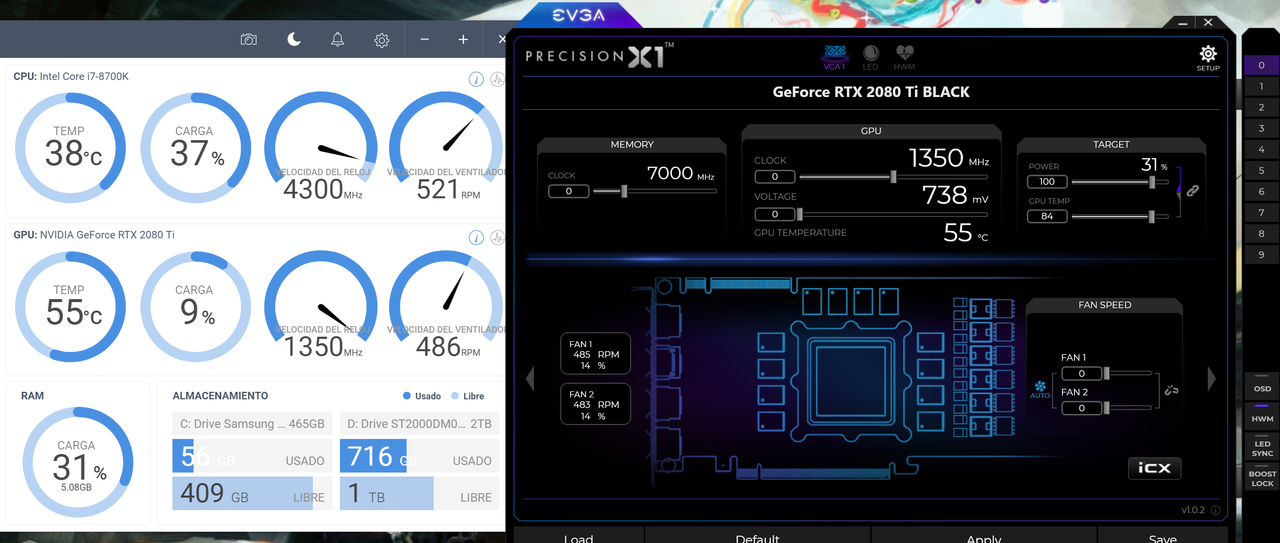Click the CPU TEMP gauge
This screenshot has height=543, width=1280.
(x=69, y=149)
